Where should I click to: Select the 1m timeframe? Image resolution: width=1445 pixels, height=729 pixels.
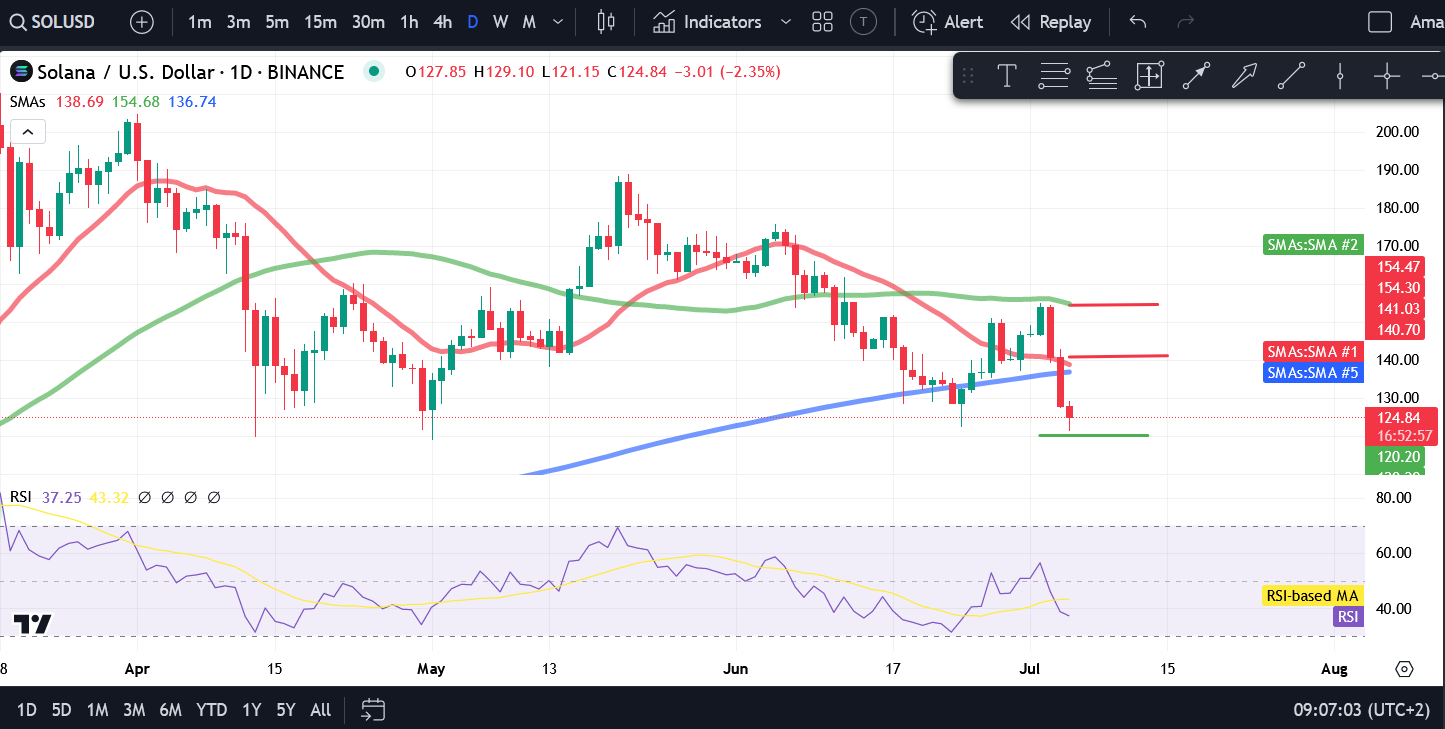pos(200,22)
